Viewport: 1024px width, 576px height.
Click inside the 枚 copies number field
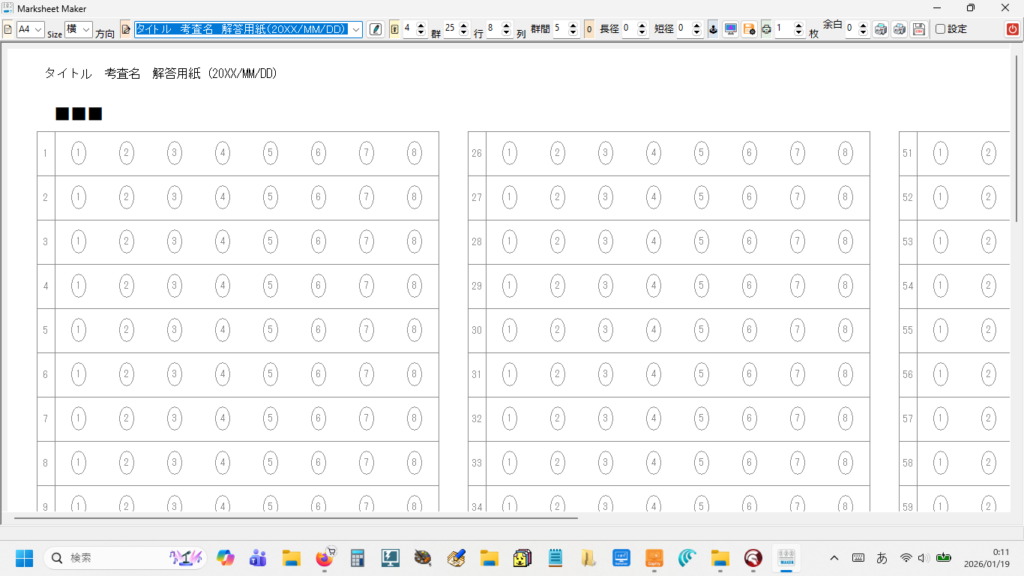click(787, 29)
